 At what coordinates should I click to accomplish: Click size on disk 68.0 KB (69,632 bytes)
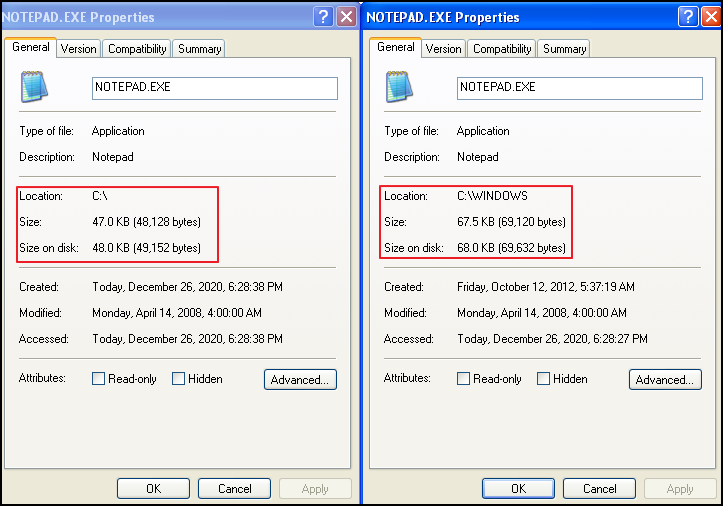click(x=511, y=248)
